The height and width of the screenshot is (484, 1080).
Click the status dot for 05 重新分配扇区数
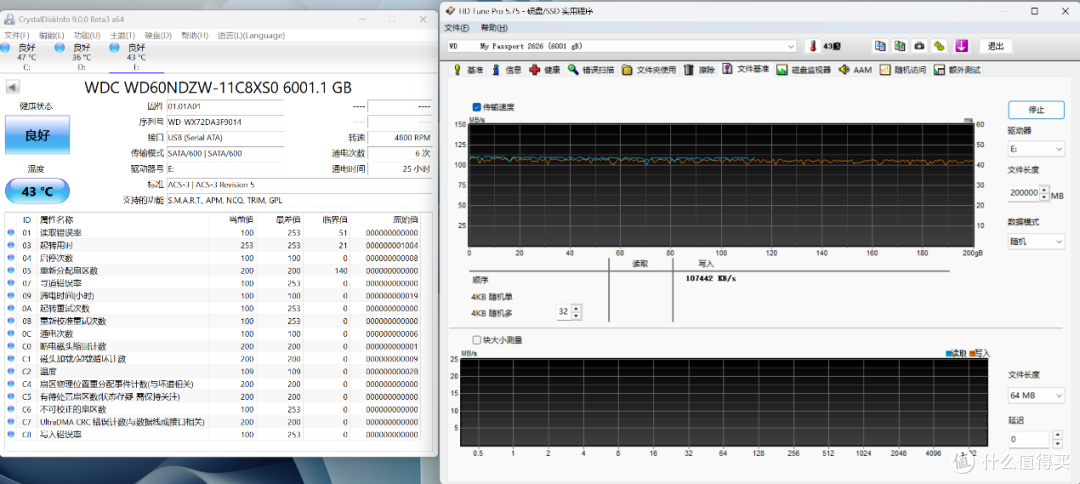pyautogui.click(x=11, y=271)
